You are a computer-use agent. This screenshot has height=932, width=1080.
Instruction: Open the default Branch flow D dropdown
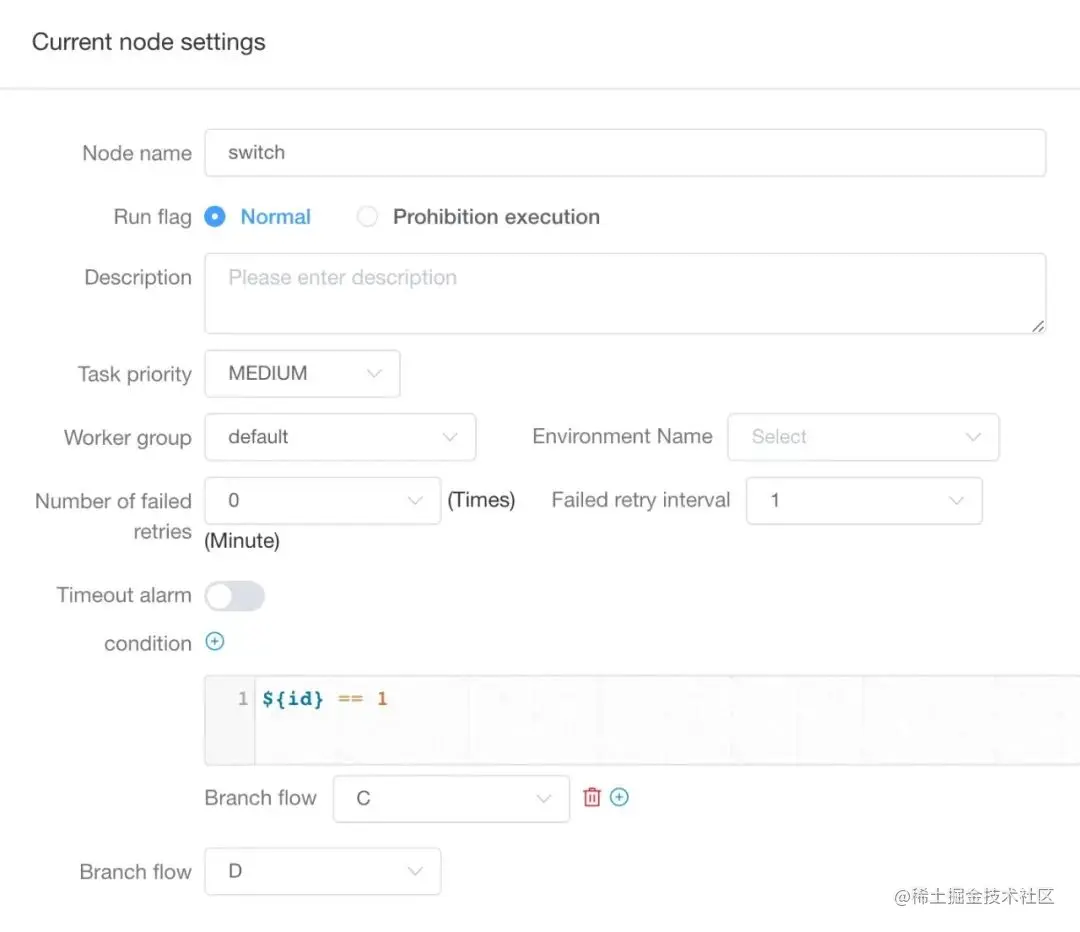322,871
